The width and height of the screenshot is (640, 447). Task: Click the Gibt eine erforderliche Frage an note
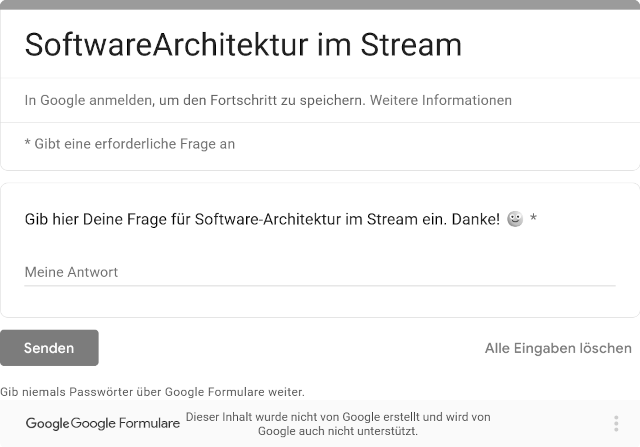point(130,144)
